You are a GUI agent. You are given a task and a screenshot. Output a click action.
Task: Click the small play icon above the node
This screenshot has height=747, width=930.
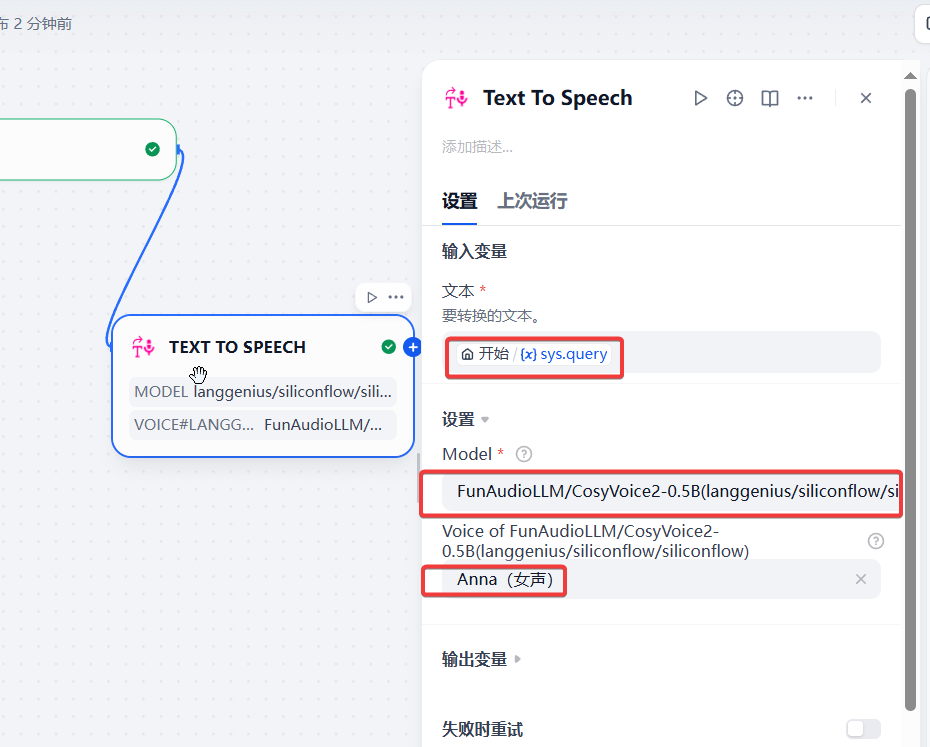tap(372, 297)
